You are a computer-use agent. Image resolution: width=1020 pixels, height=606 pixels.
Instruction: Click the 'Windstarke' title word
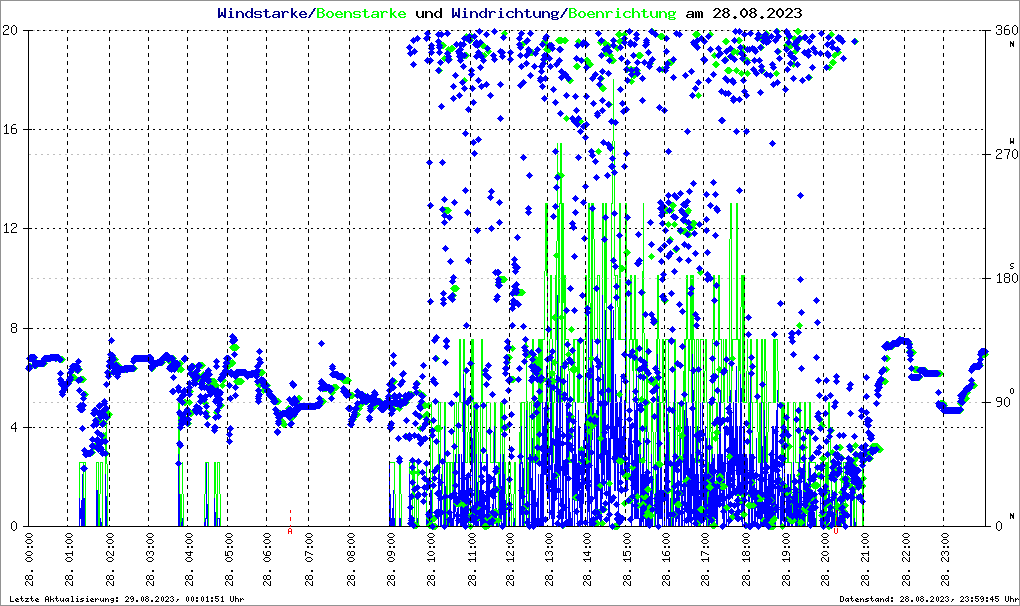click(262, 13)
